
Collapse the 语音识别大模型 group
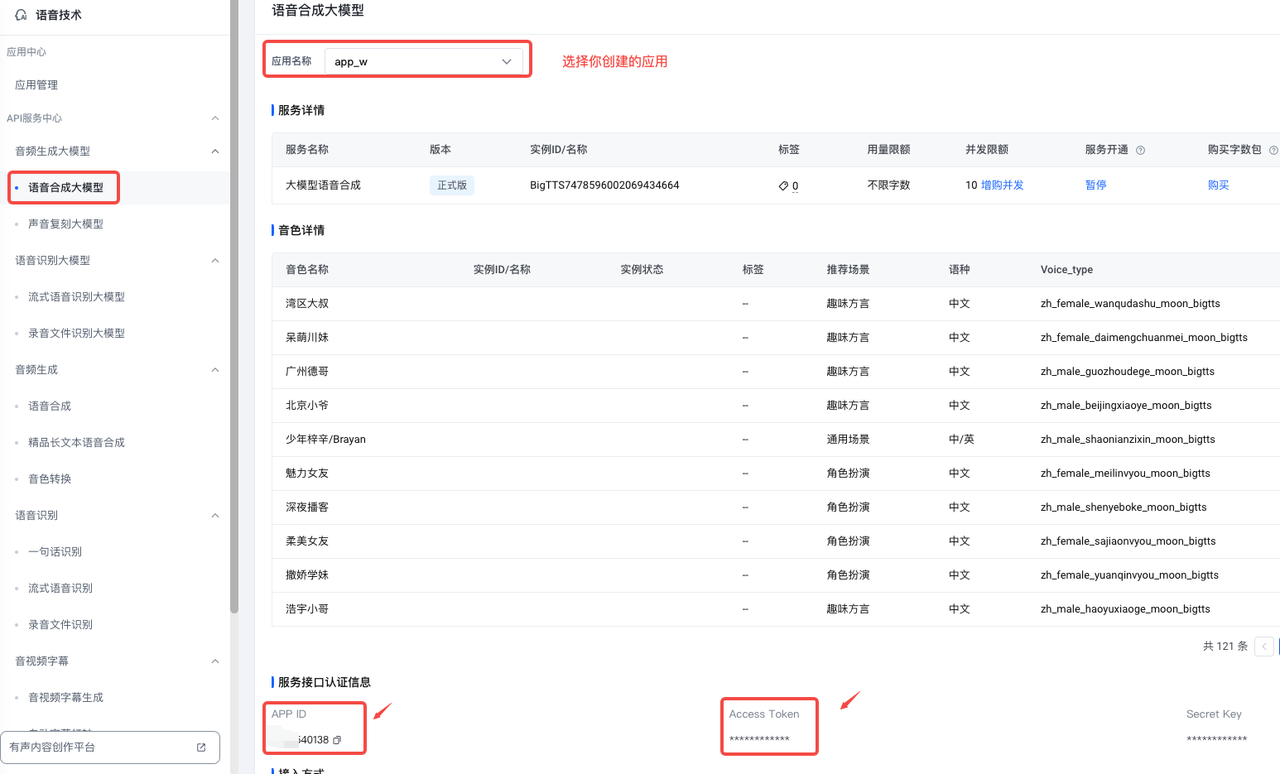[215, 260]
